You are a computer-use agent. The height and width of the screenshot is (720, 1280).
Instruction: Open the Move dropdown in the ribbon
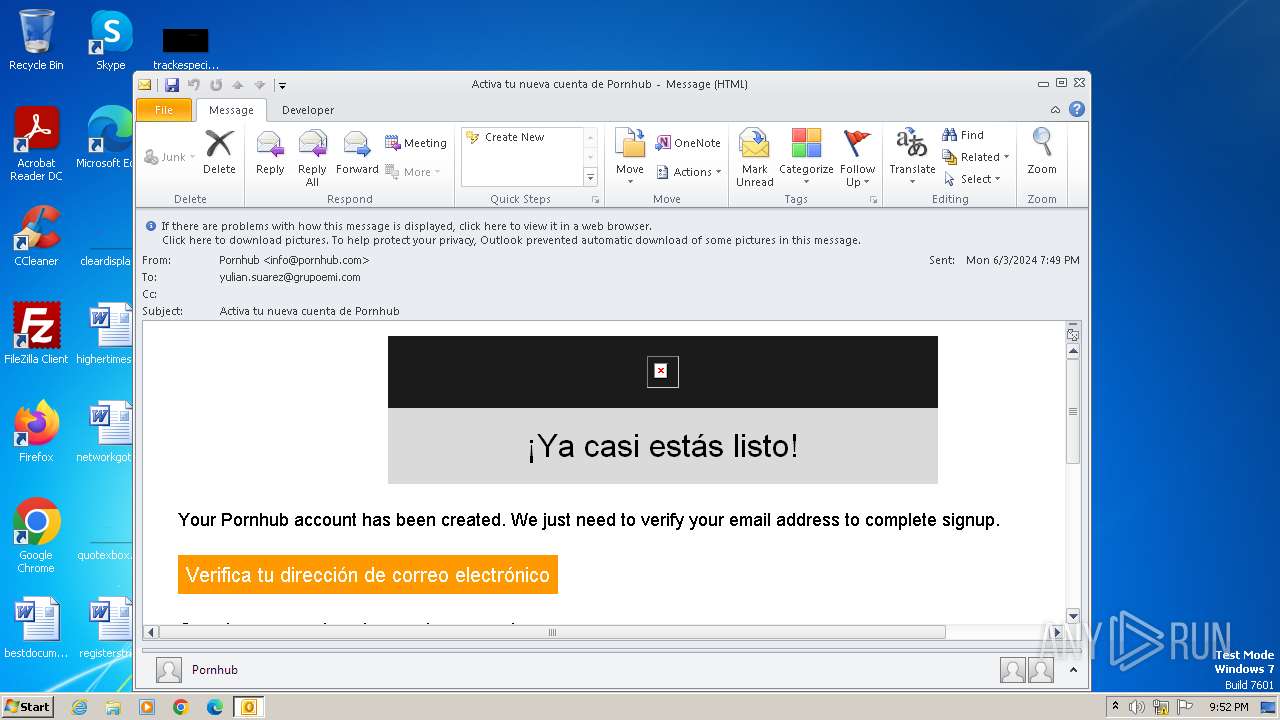(630, 158)
